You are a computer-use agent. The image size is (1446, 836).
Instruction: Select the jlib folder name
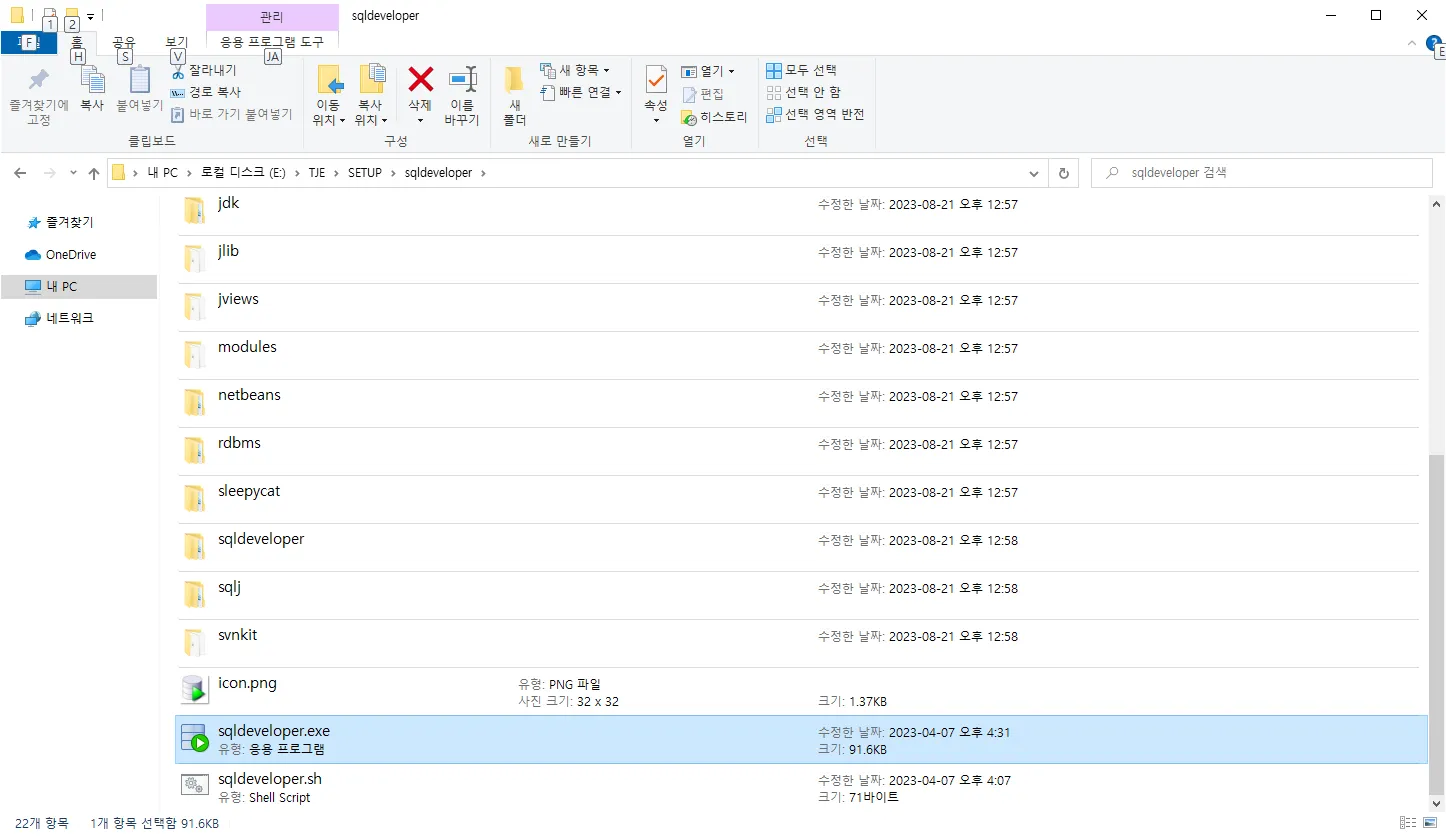point(228,251)
